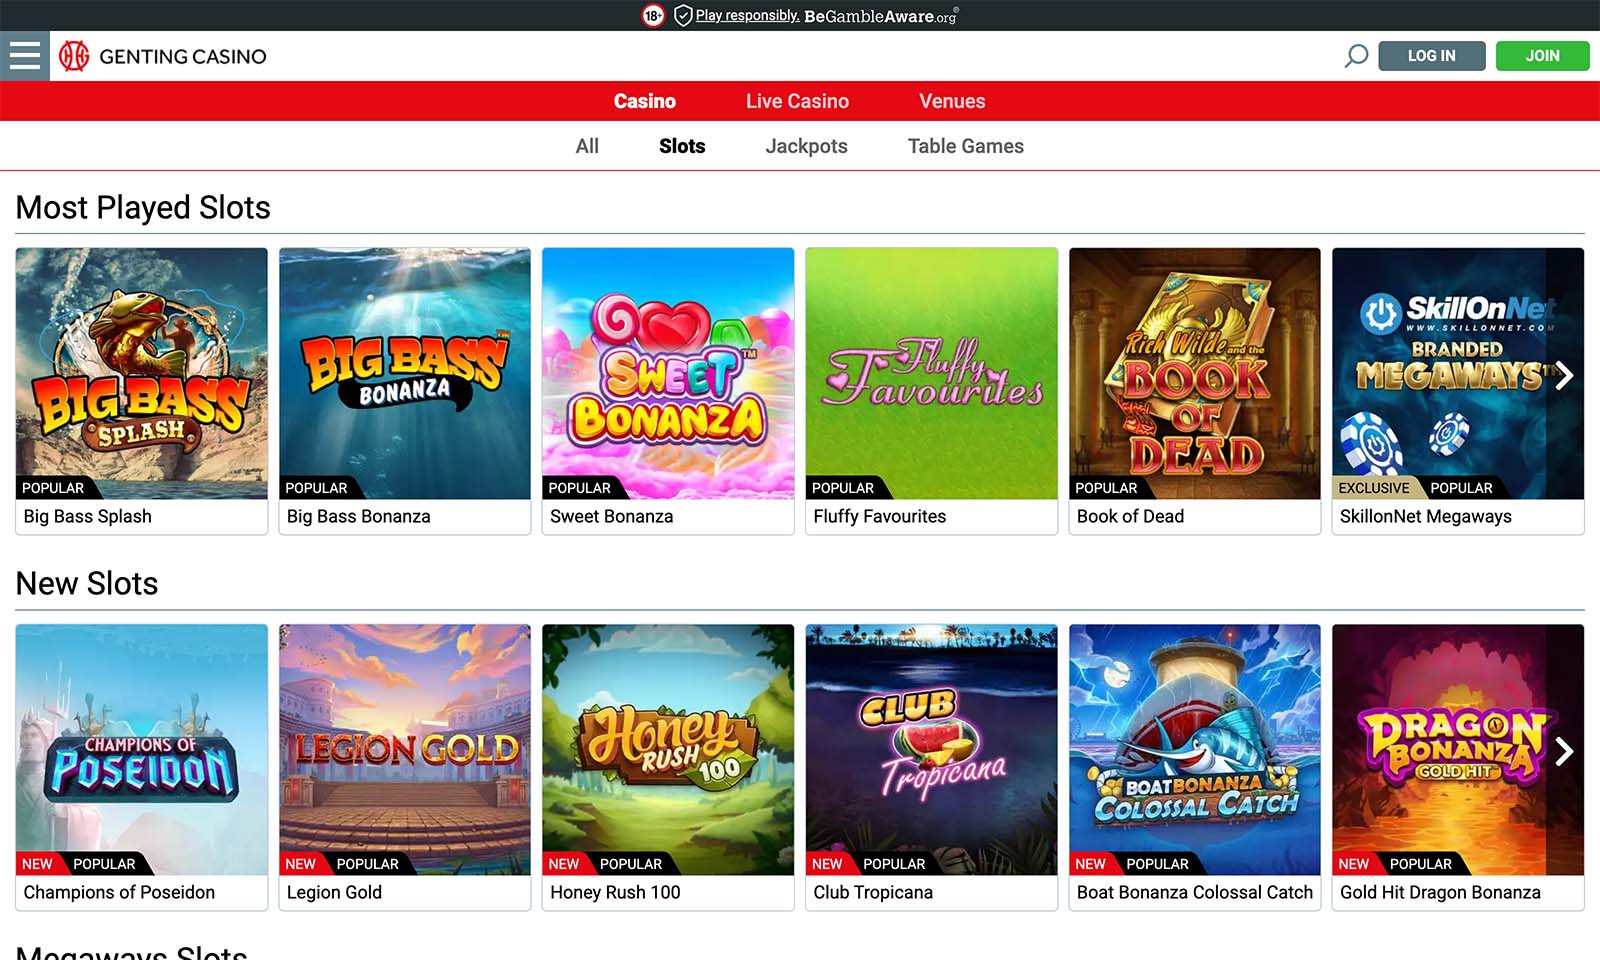
Task: Go to the Venues section
Action: coord(952,101)
